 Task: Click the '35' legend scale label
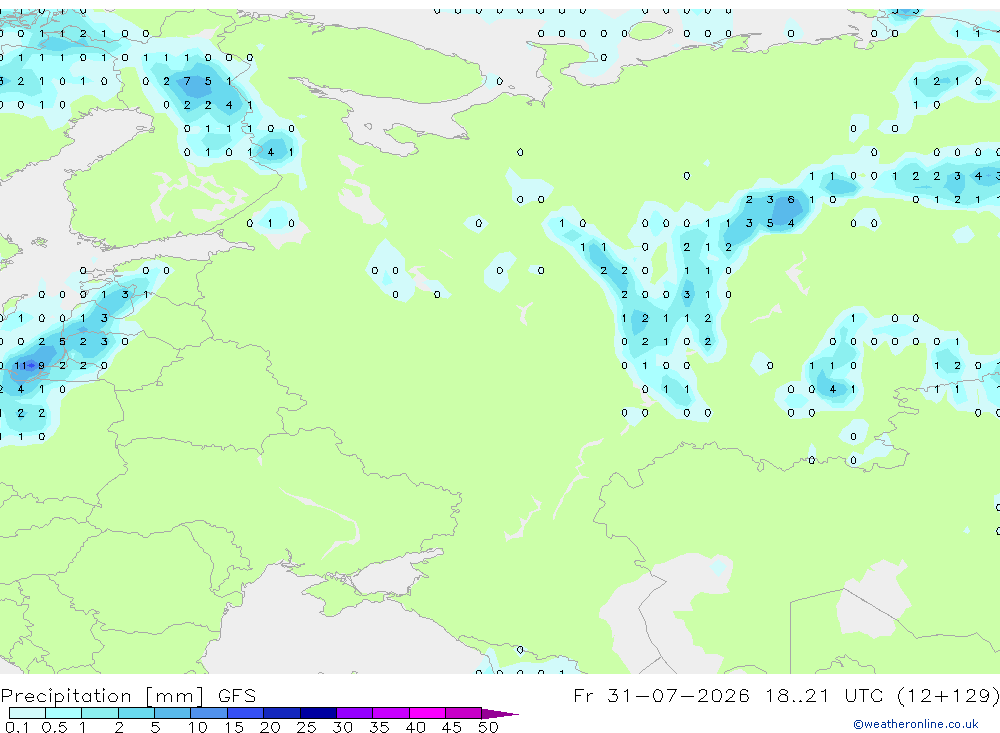click(x=379, y=727)
